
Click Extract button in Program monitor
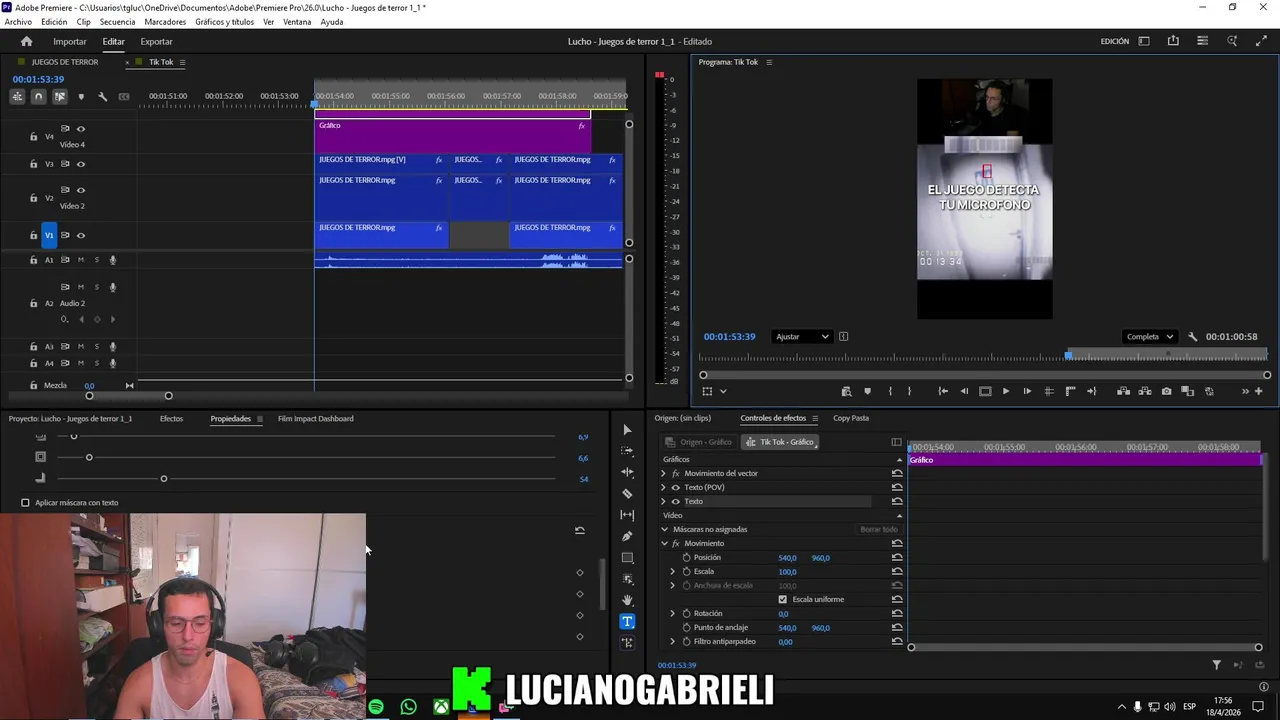(x=1145, y=391)
